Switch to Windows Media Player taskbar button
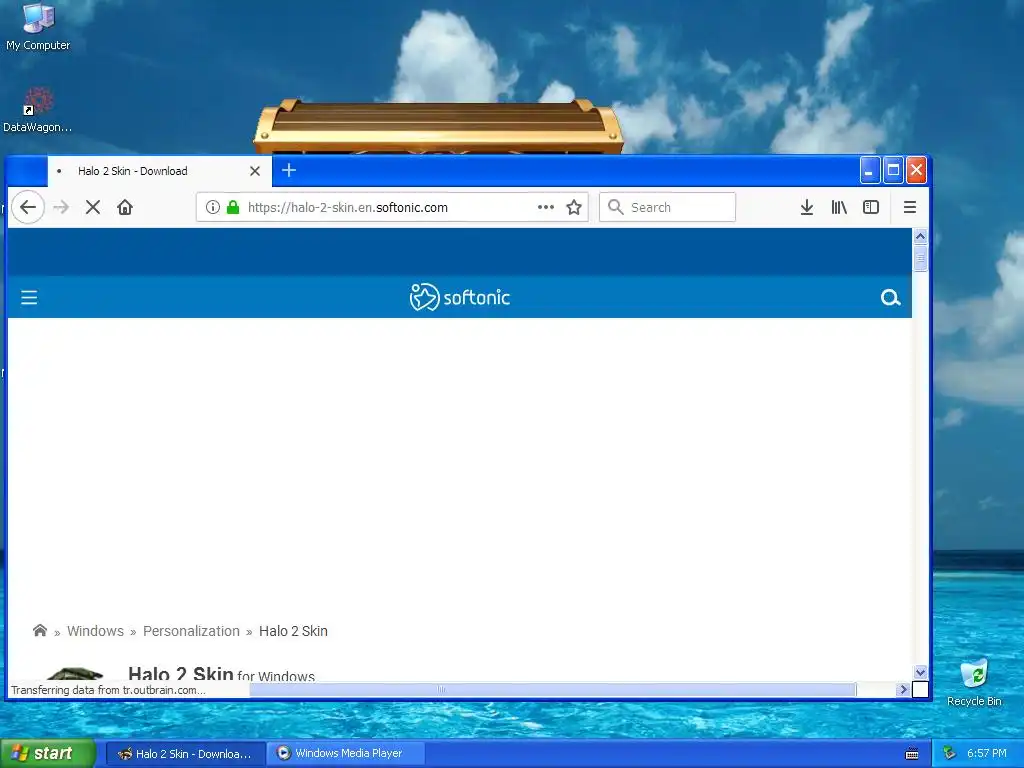This screenshot has width=1024, height=768. pyautogui.click(x=346, y=754)
